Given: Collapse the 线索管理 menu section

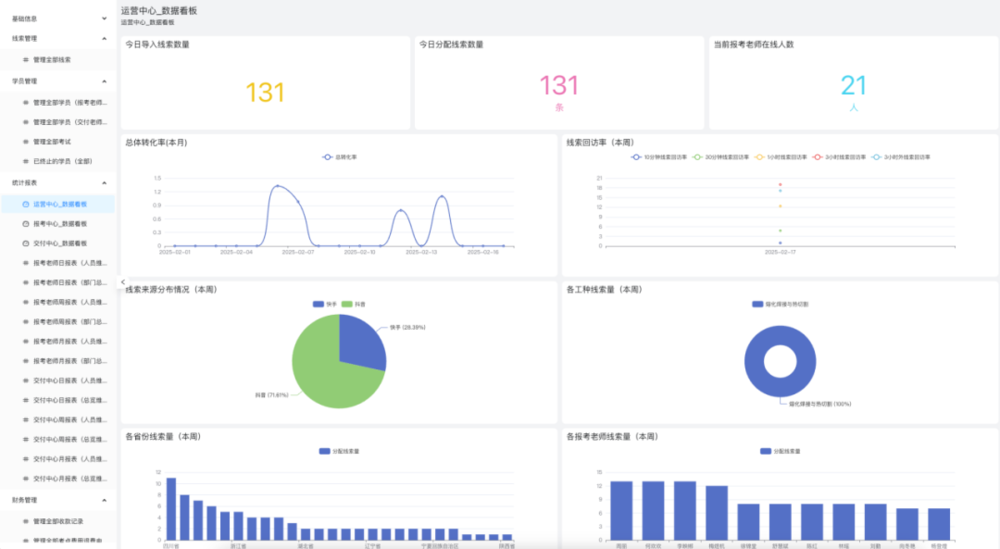Looking at the screenshot, I should [x=104, y=39].
